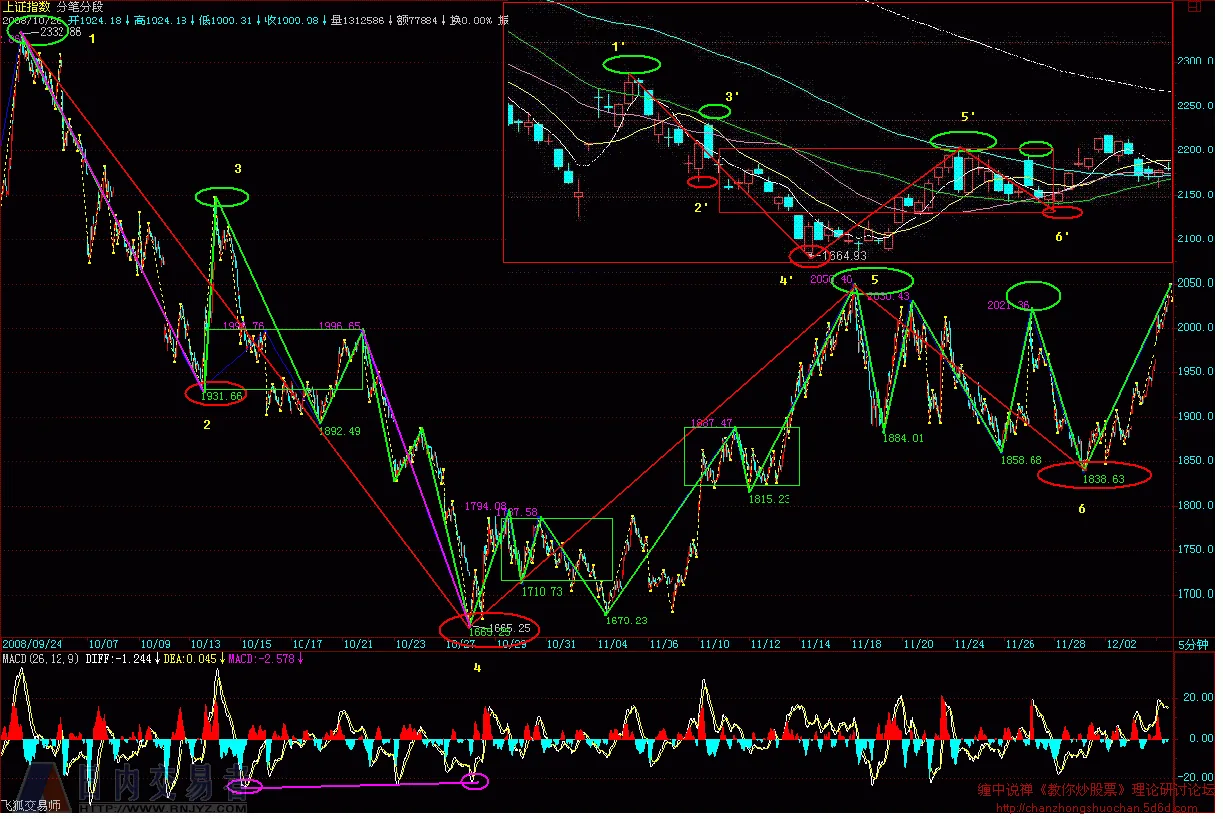
Task: Select the 11/18 date on the time axis
Action: click(866, 644)
